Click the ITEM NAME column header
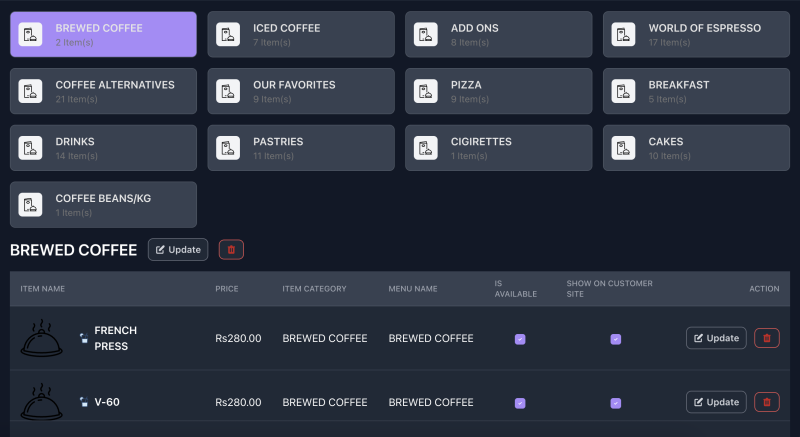The height and width of the screenshot is (437, 800). [42, 289]
